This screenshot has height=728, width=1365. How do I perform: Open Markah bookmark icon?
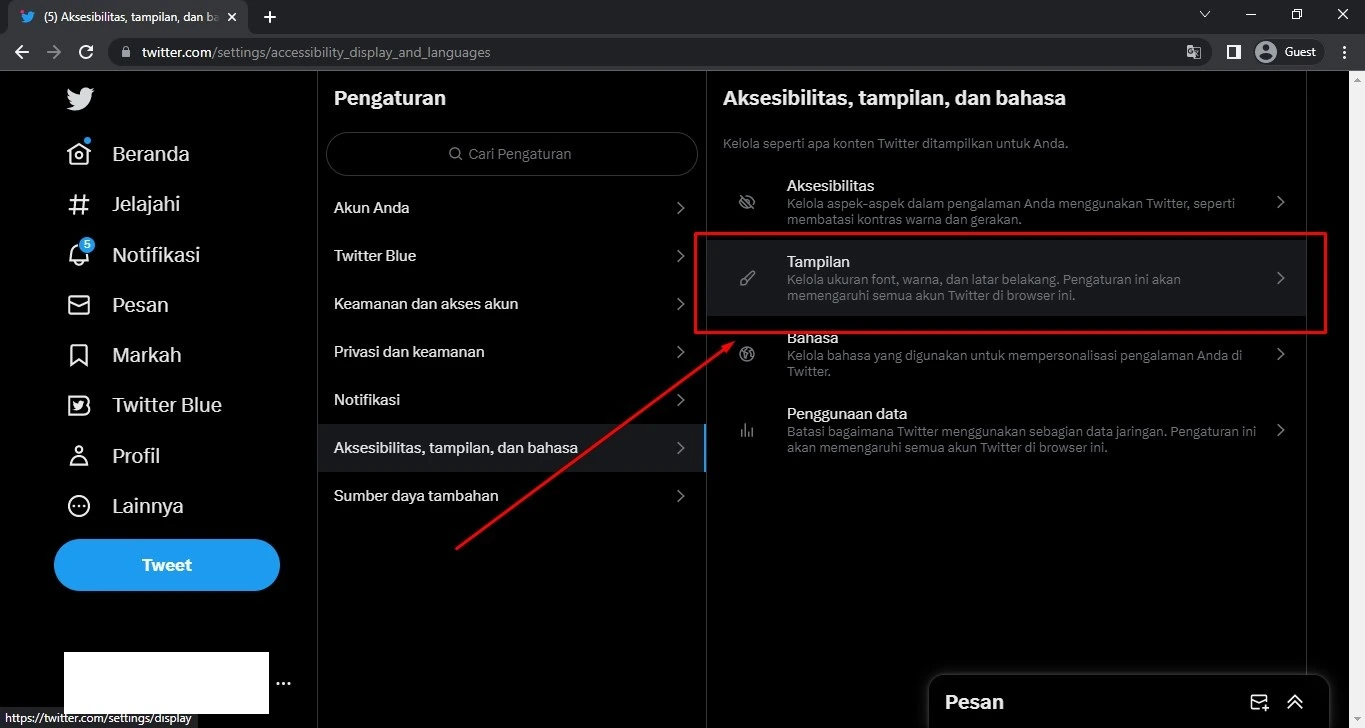click(79, 355)
